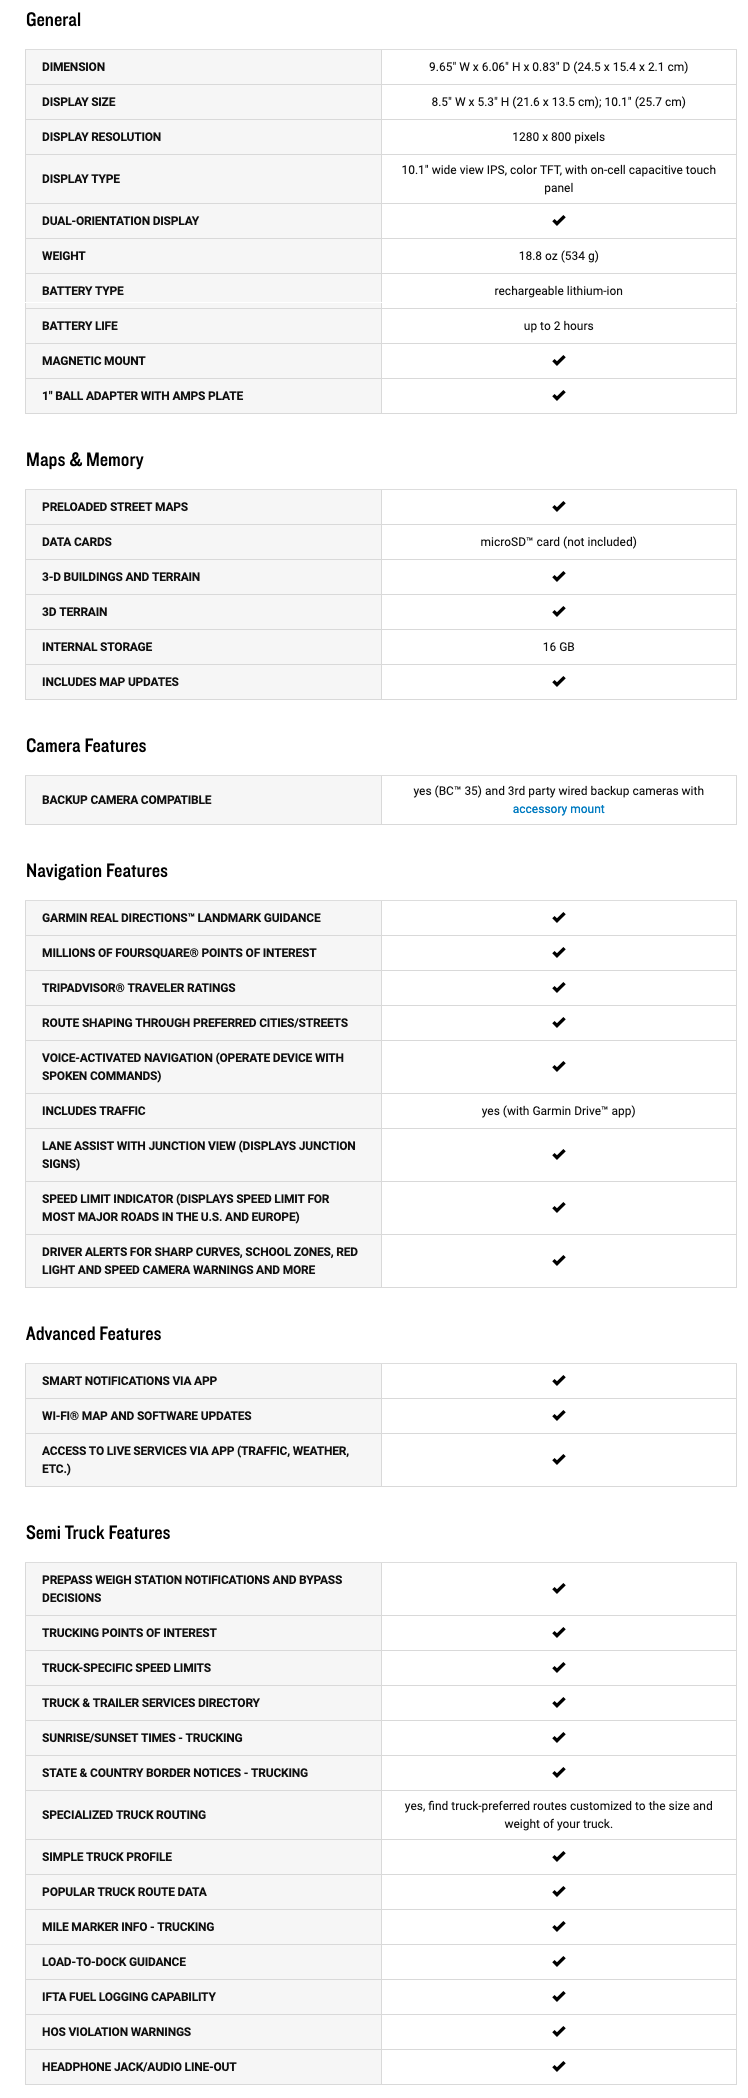The image size is (748, 2098).
Task: Click the Dual-Orientation Display checkmark
Action: tap(558, 221)
